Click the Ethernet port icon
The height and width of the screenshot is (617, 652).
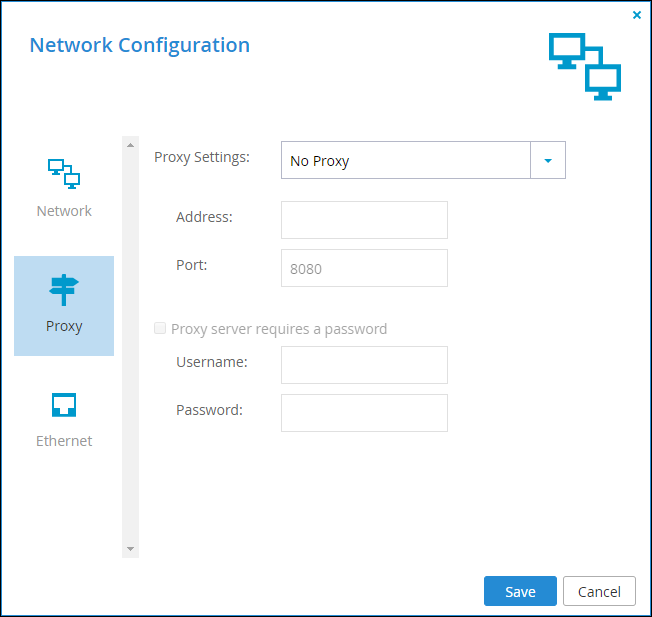coord(64,405)
